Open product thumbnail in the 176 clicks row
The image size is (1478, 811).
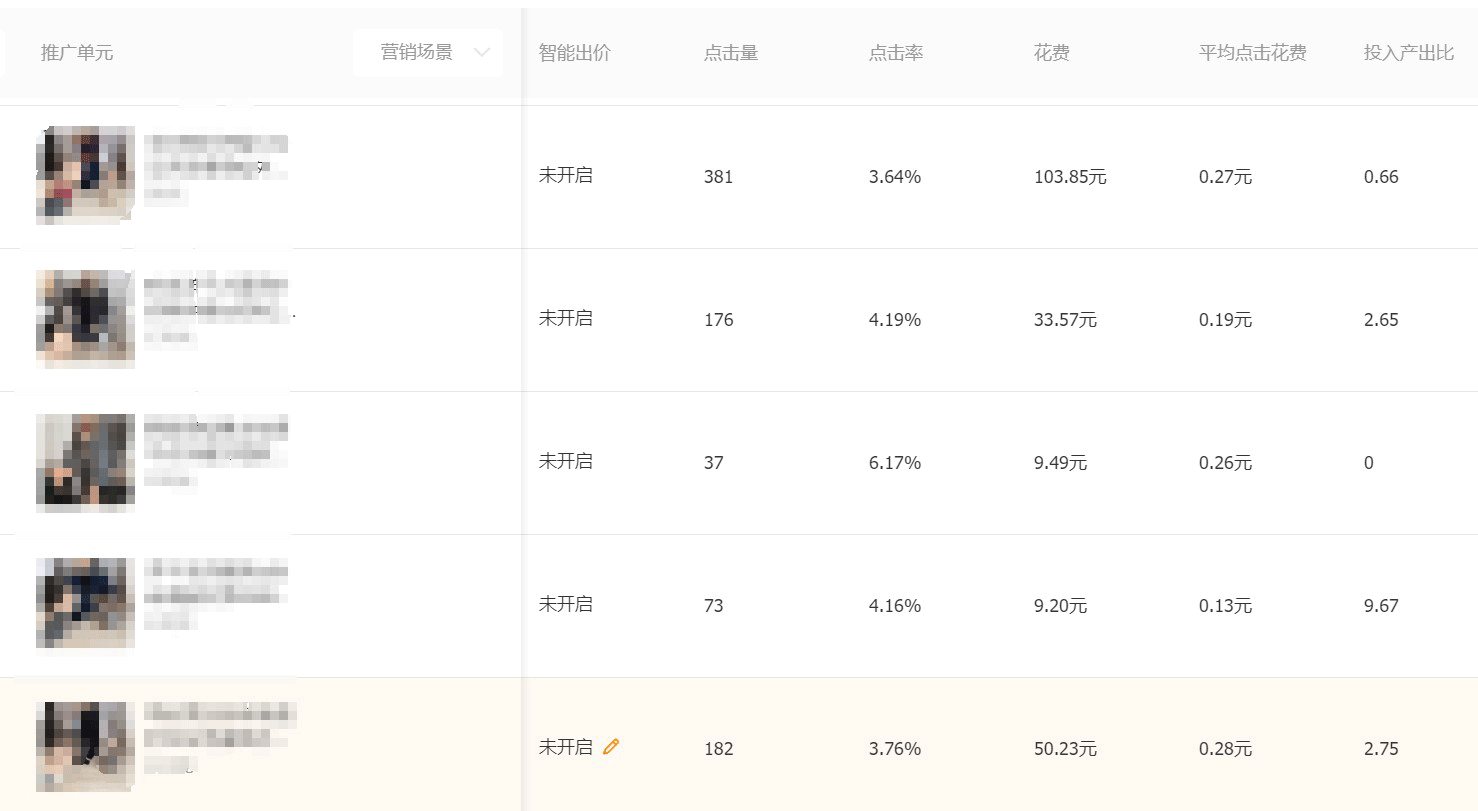click(86, 318)
